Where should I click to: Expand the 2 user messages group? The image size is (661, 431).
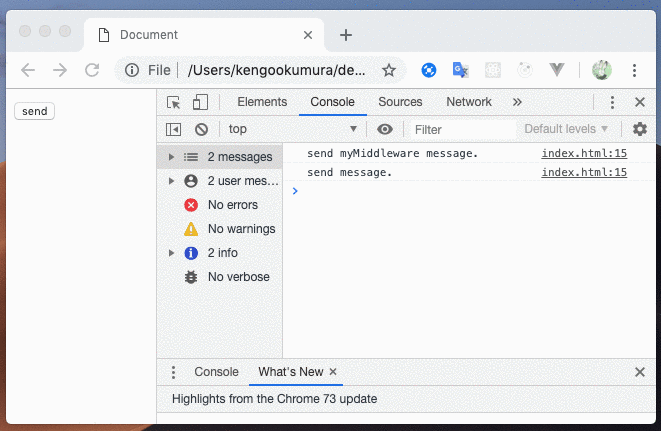point(171,181)
